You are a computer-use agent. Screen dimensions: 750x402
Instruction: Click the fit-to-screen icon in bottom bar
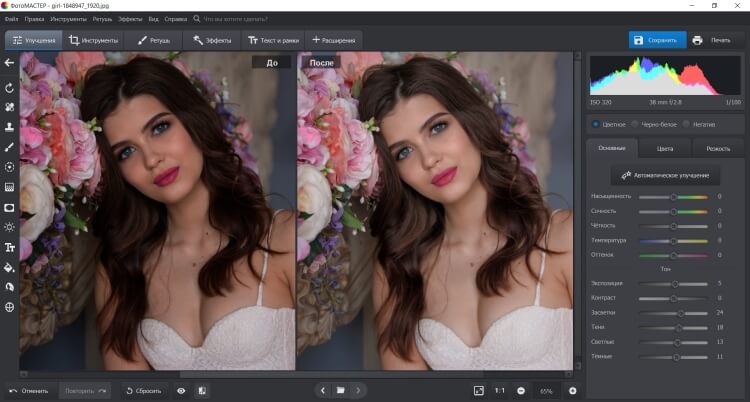[x=478, y=390]
